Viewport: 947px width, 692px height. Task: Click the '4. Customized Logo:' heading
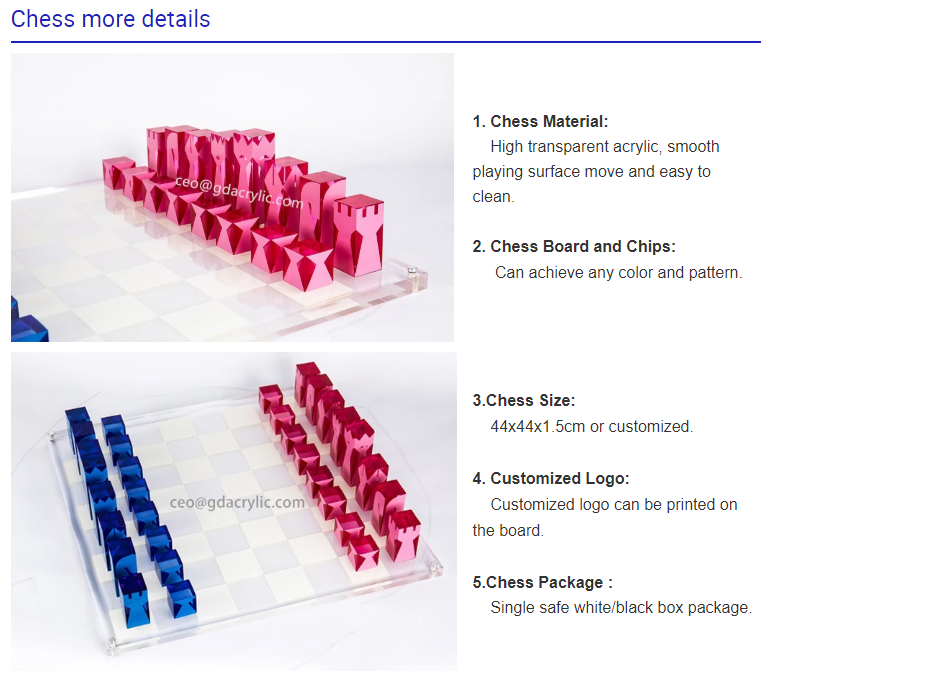pos(551,478)
